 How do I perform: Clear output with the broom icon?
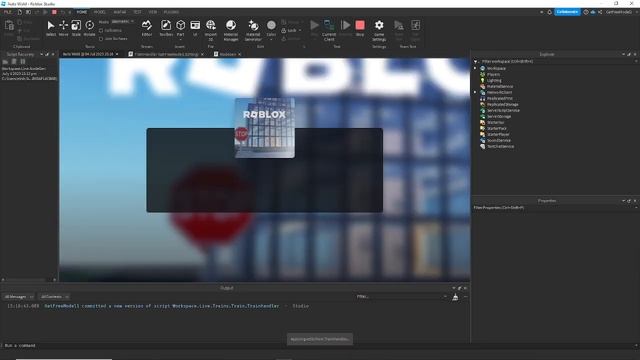click(x=455, y=297)
